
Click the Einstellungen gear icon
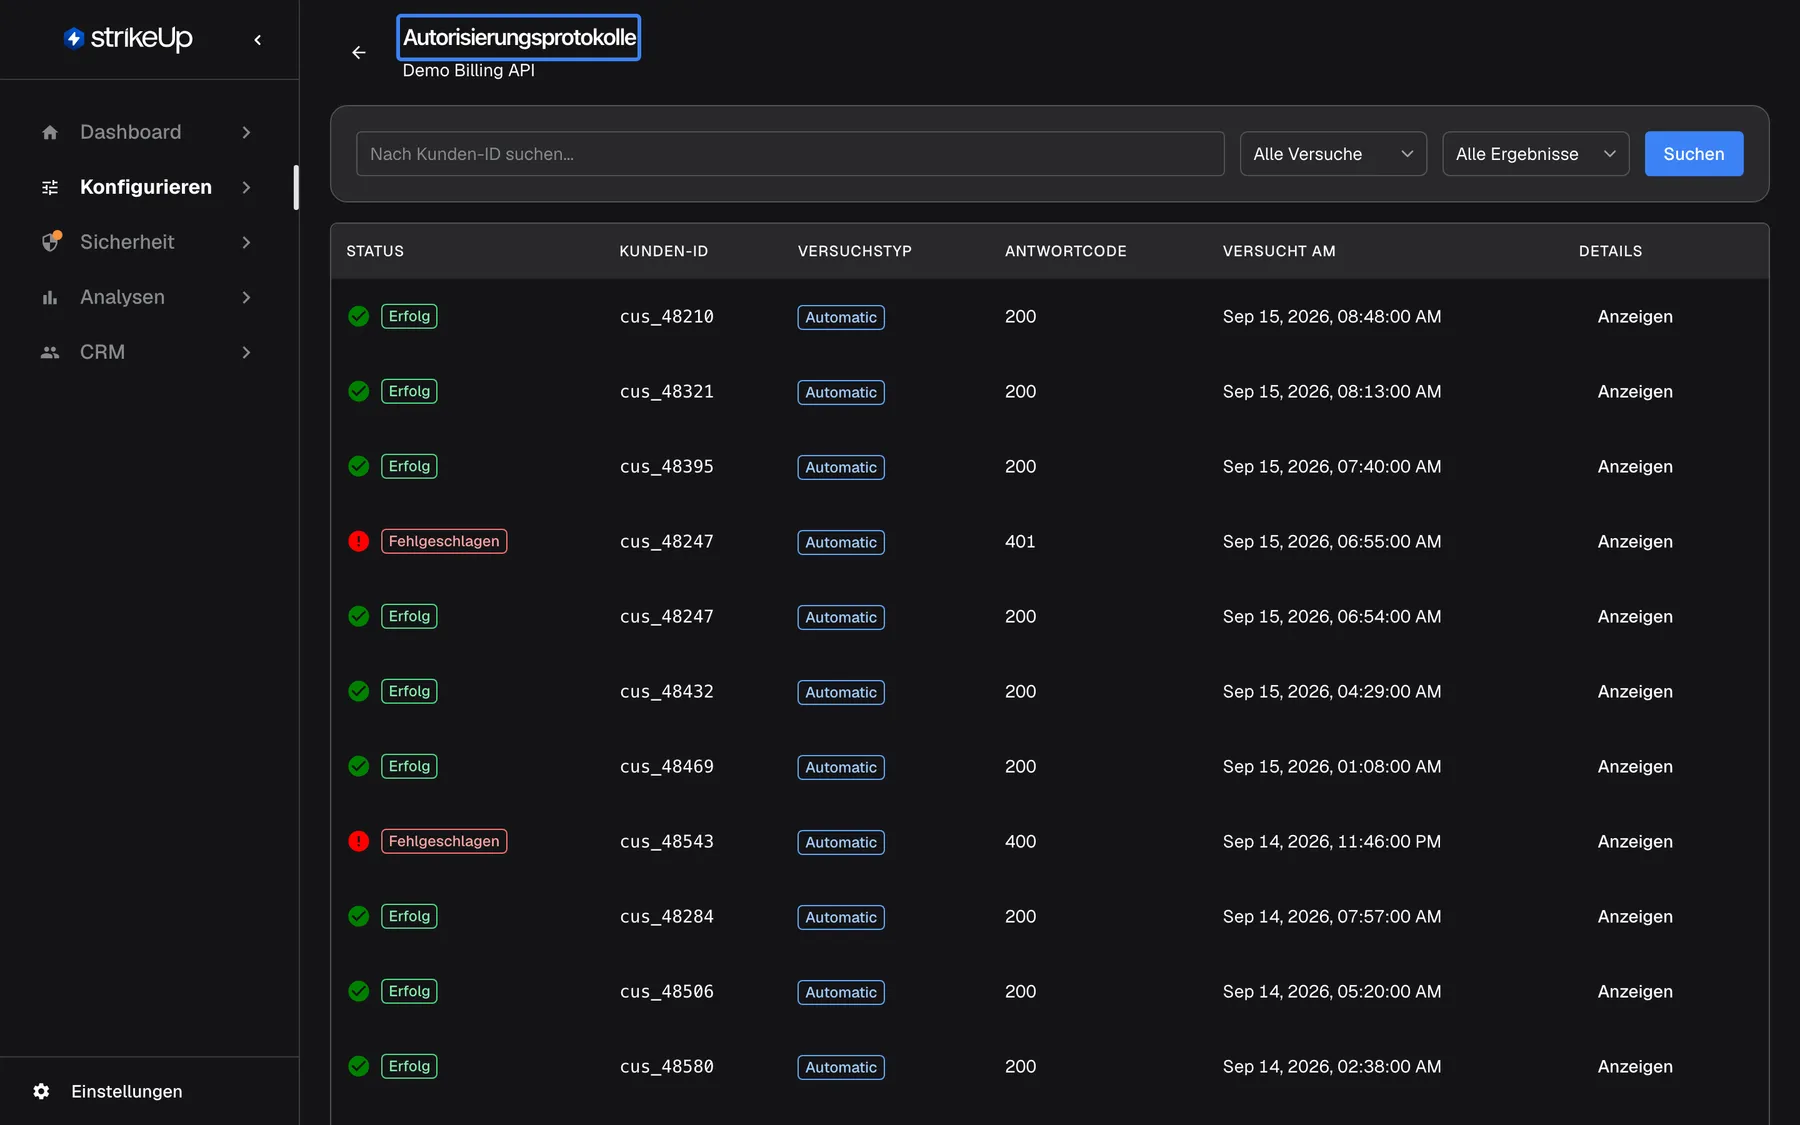click(x=41, y=1091)
